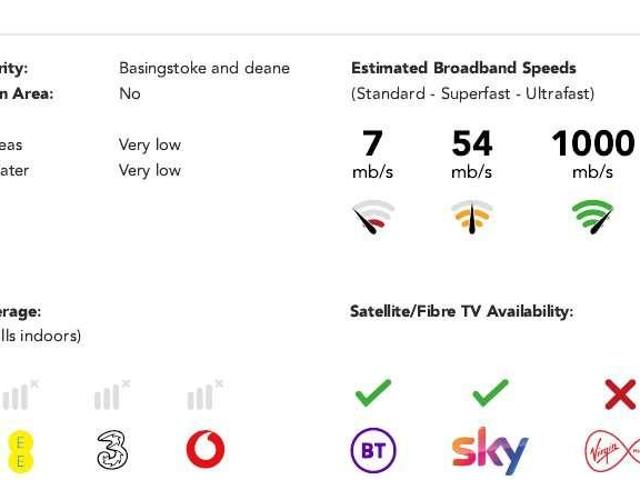The width and height of the screenshot is (640, 480).
Task: Click the red cross above Virgin
Action: point(620,394)
